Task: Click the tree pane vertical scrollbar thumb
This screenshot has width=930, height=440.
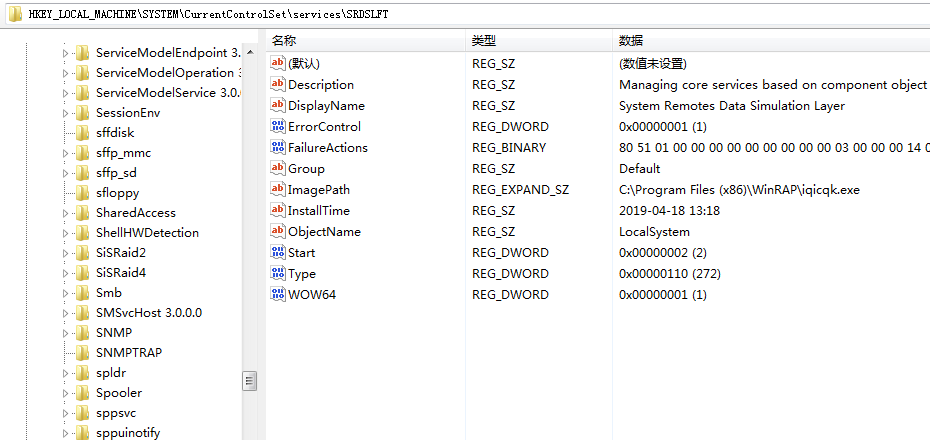Action: (249, 380)
